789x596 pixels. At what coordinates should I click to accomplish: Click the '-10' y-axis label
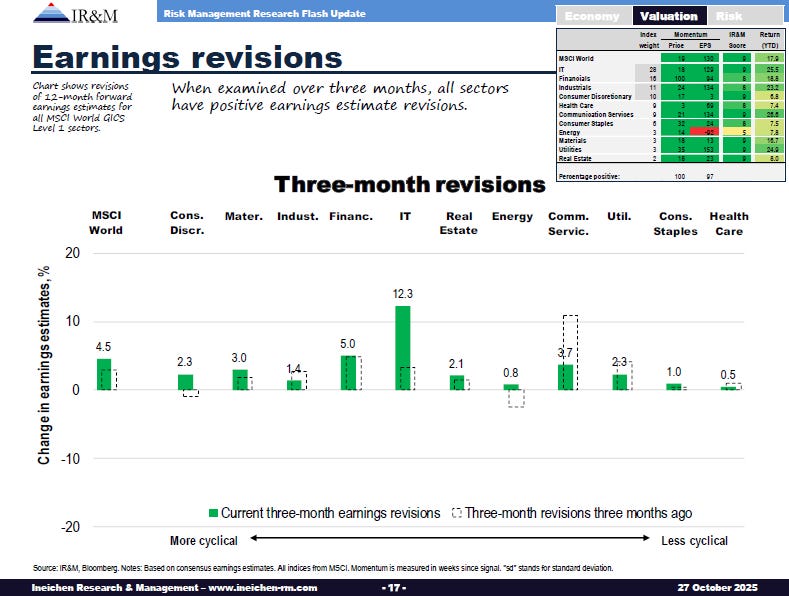[x=70, y=459]
